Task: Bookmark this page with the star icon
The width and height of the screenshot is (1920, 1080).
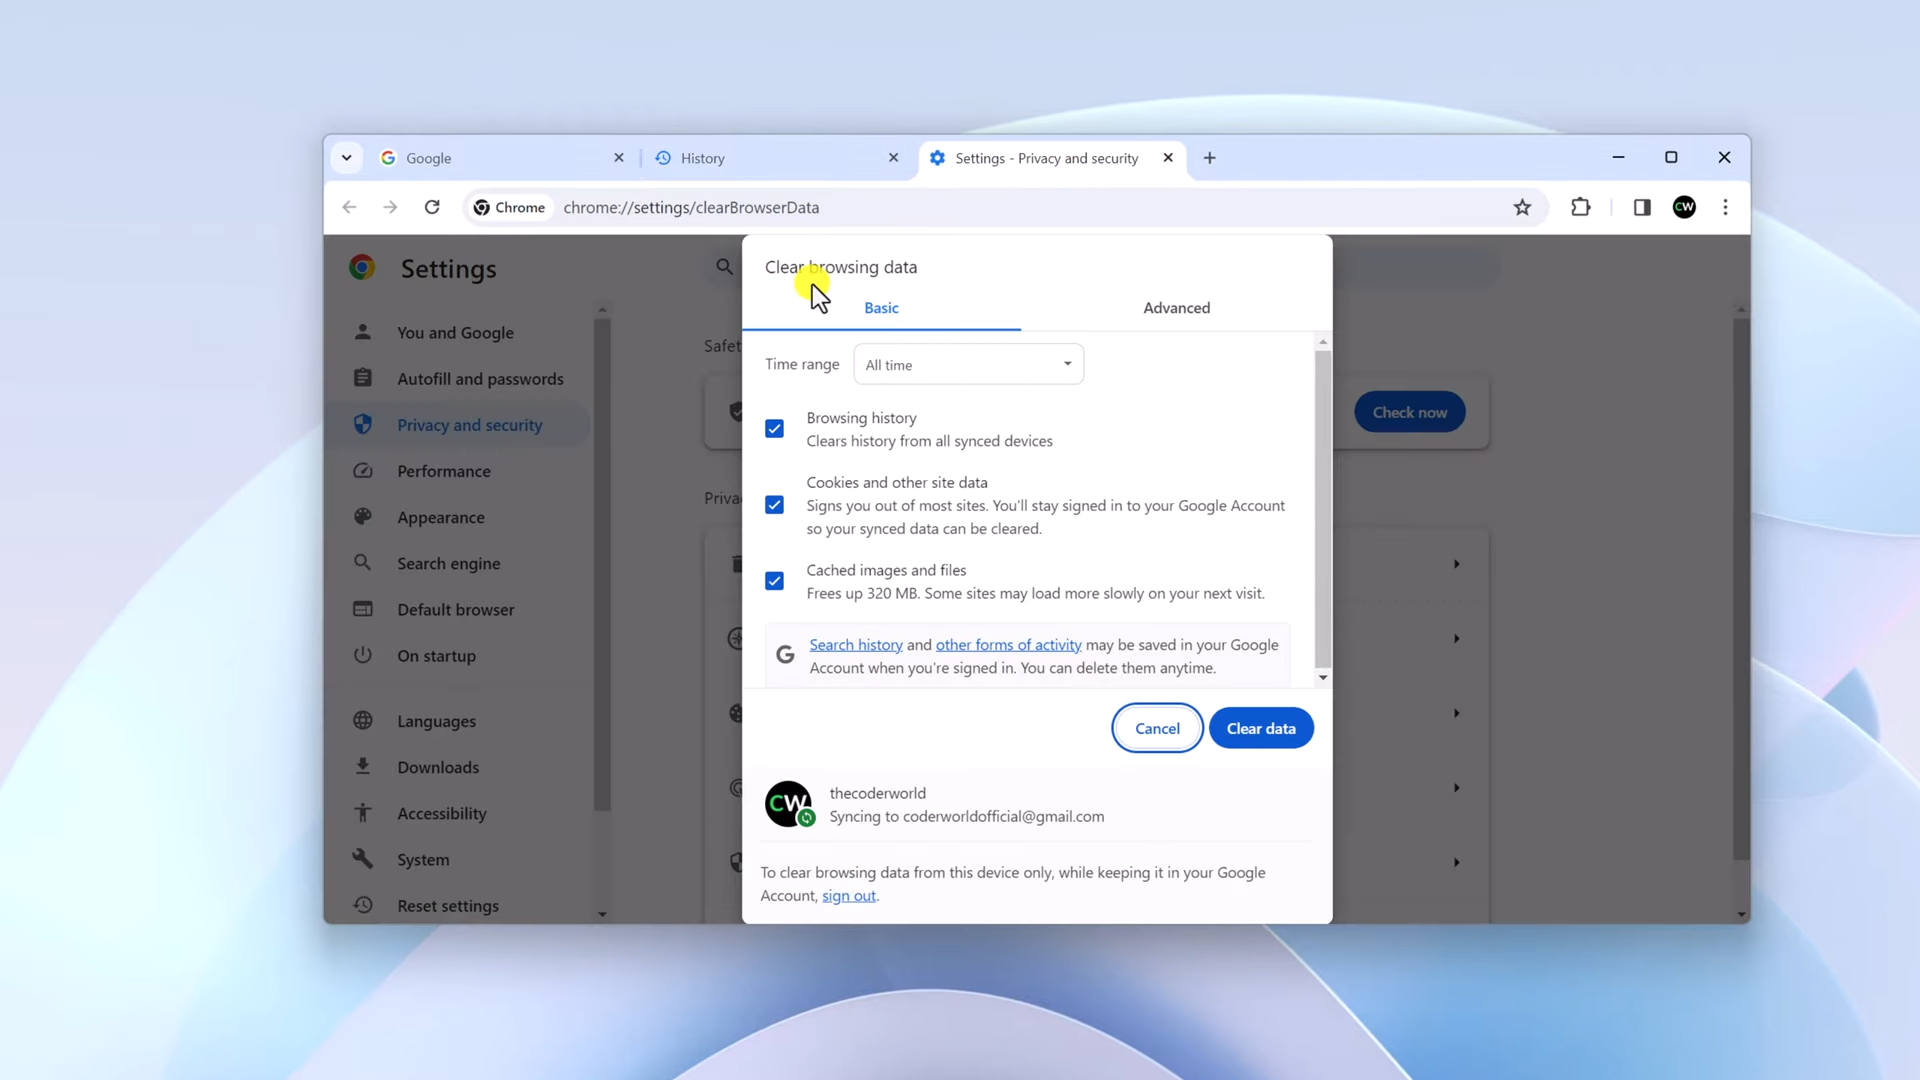Action: (1523, 207)
